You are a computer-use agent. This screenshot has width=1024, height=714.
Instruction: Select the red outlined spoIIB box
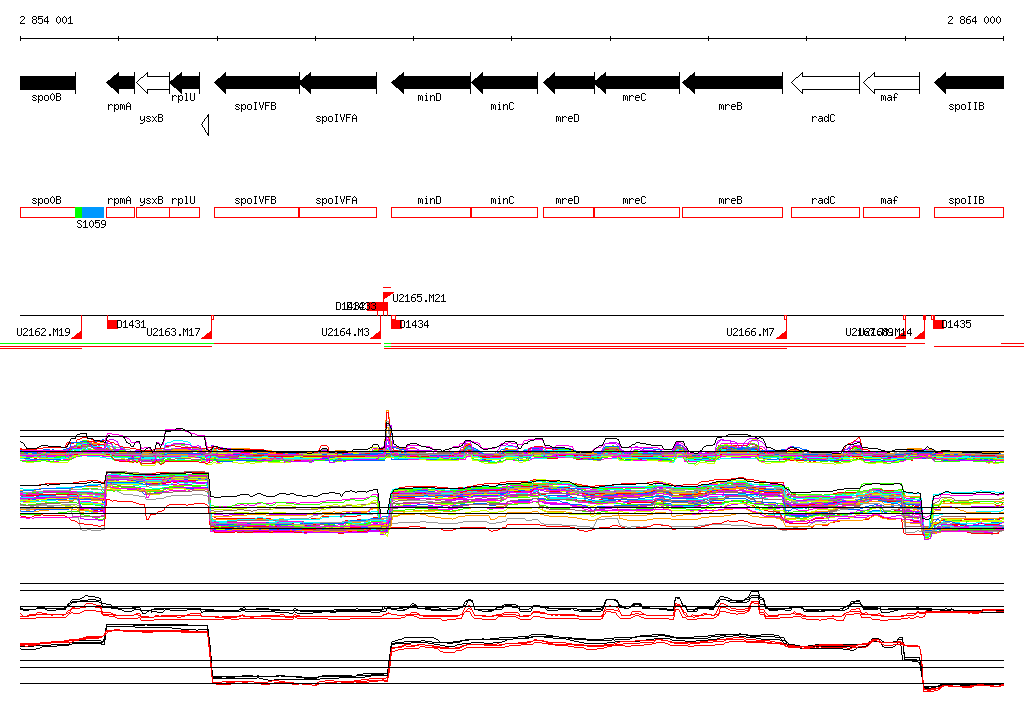click(969, 212)
